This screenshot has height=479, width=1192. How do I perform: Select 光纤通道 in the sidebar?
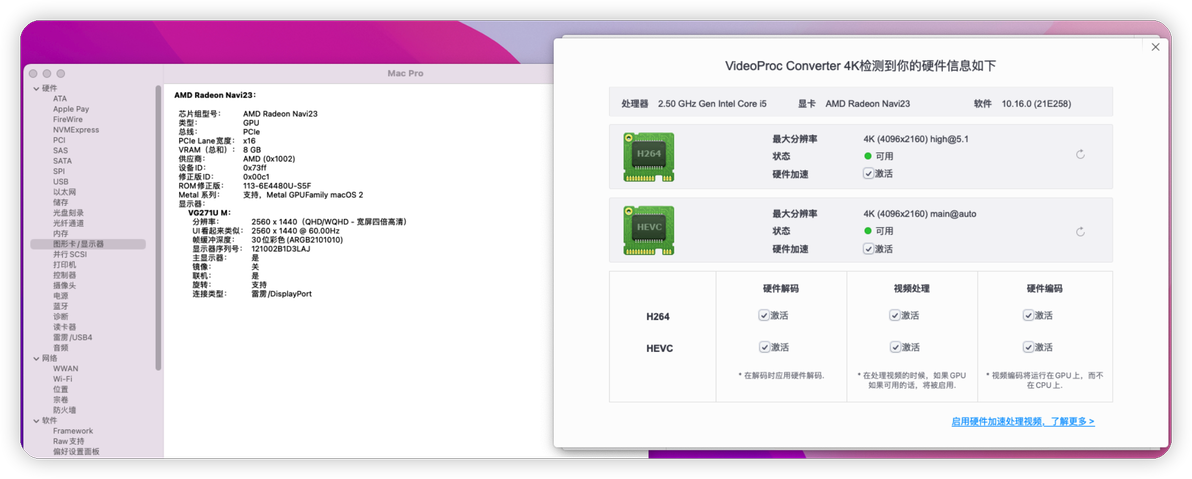point(68,224)
